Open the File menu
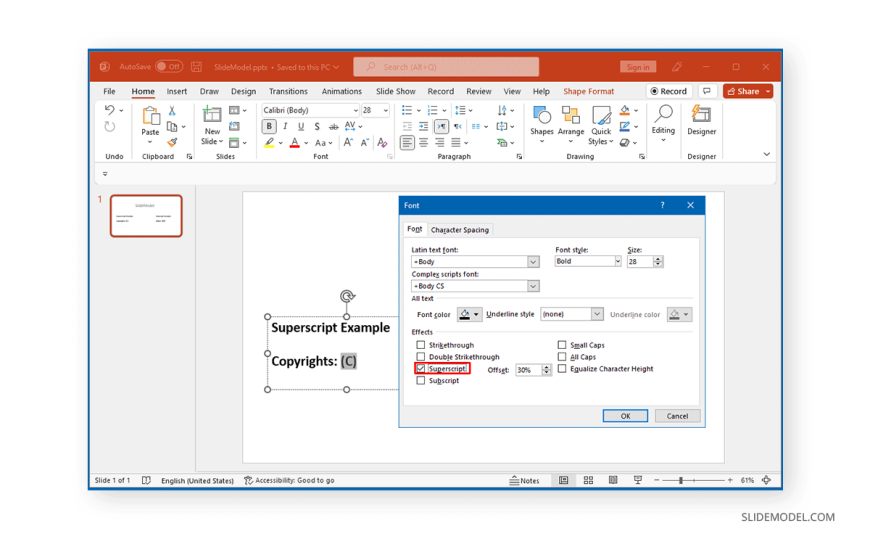Viewport: 870px width, 539px height. tap(109, 91)
